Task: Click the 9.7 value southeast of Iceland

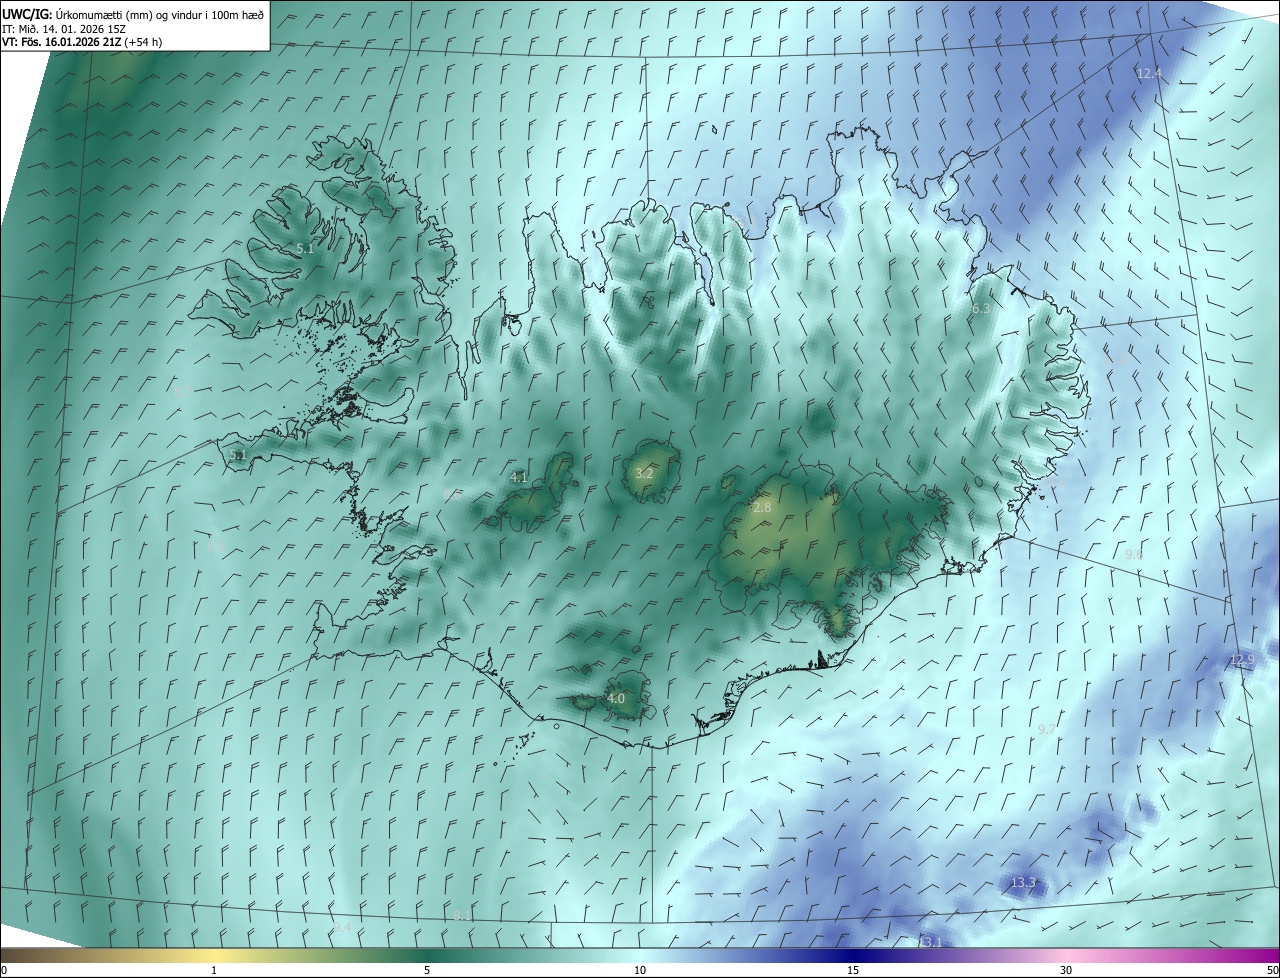Action: 1047,730
